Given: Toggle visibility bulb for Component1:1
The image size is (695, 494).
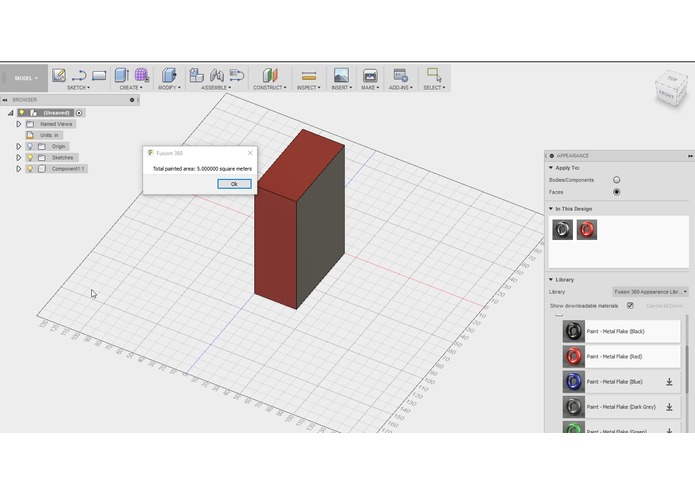Looking at the screenshot, I should [30, 169].
